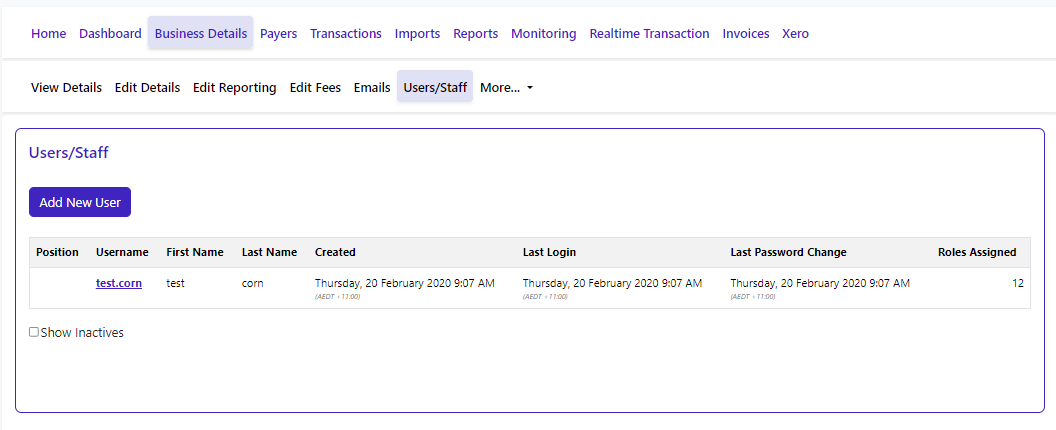Switch to the Emails tab
This screenshot has width=1056, height=430.
click(372, 87)
